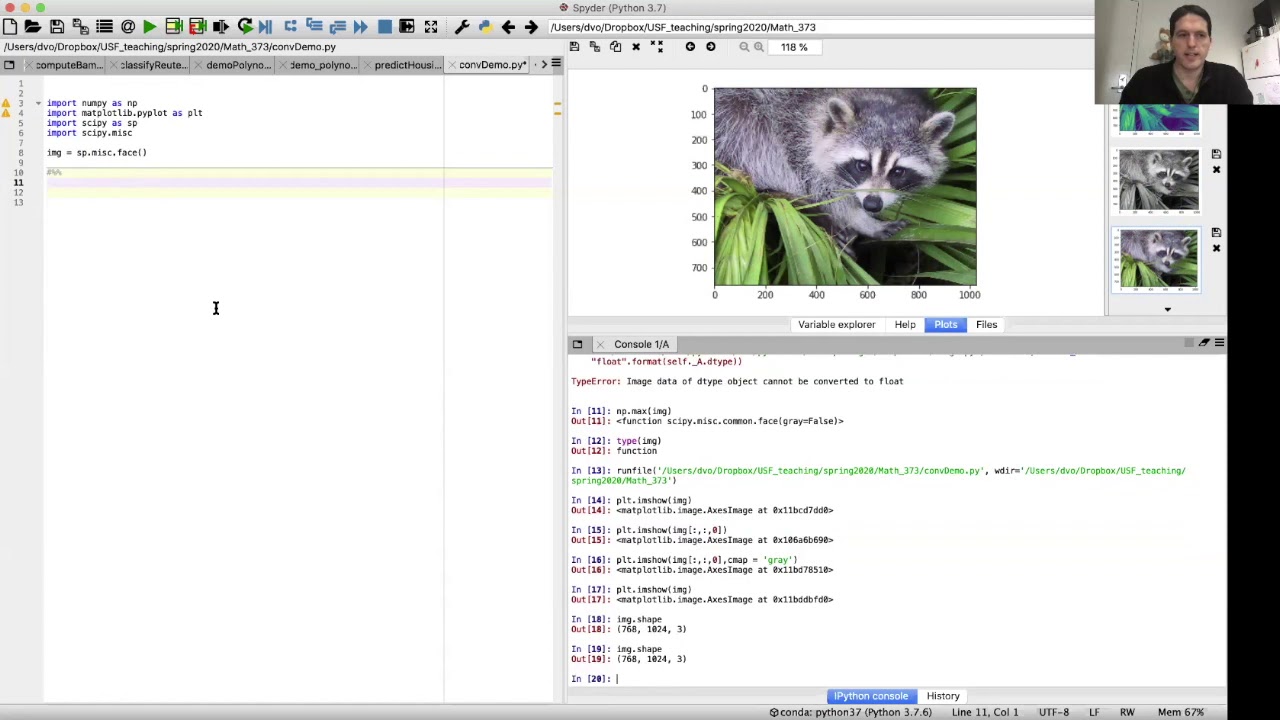Open the demoPolyno editor tab
This screenshot has width=1280, height=720.
236,65
